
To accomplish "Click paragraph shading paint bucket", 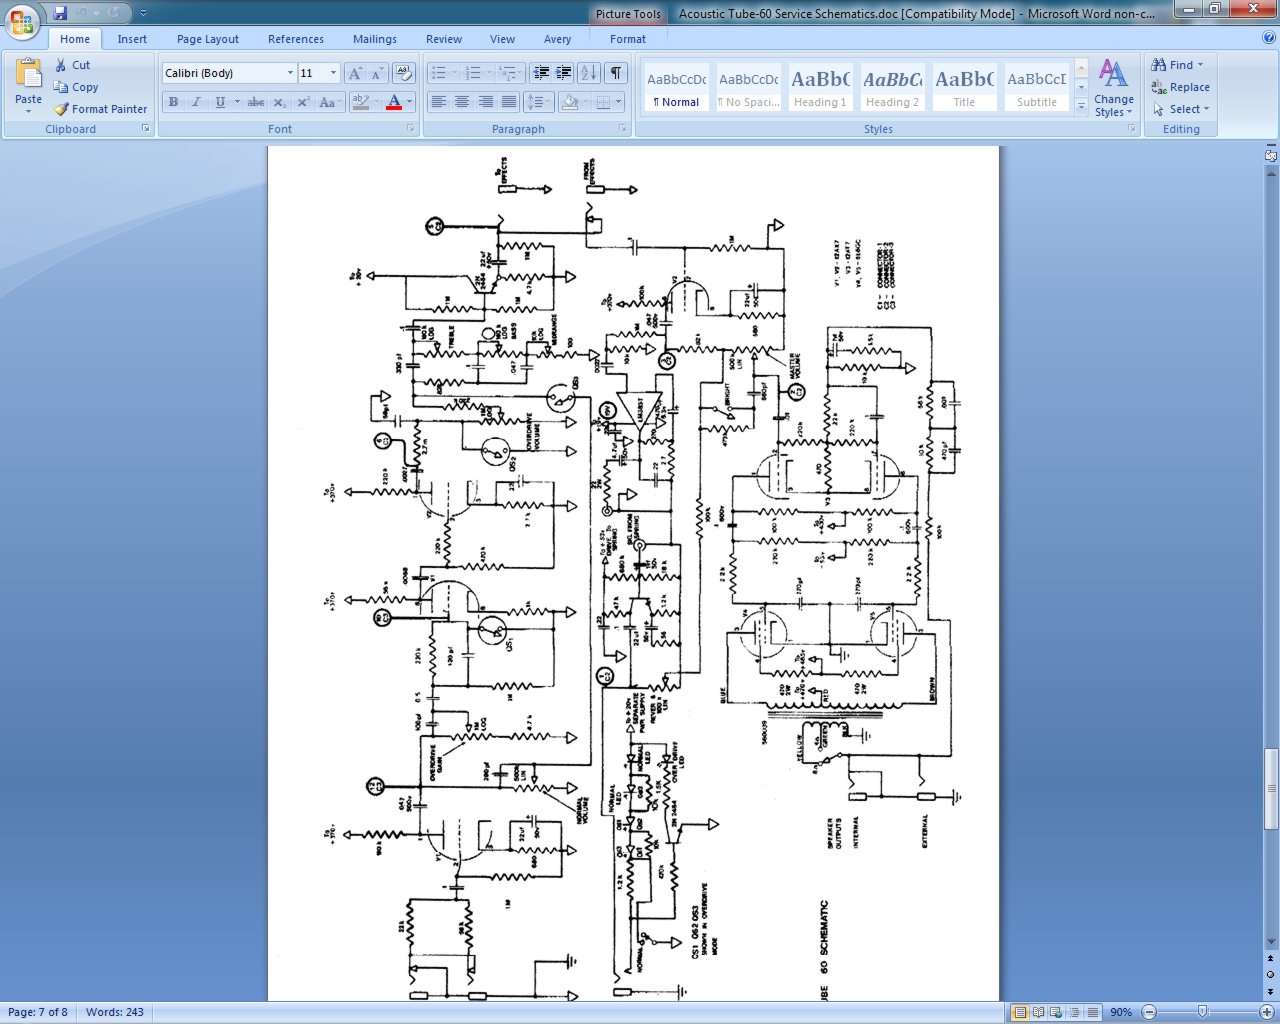I will 569,102.
